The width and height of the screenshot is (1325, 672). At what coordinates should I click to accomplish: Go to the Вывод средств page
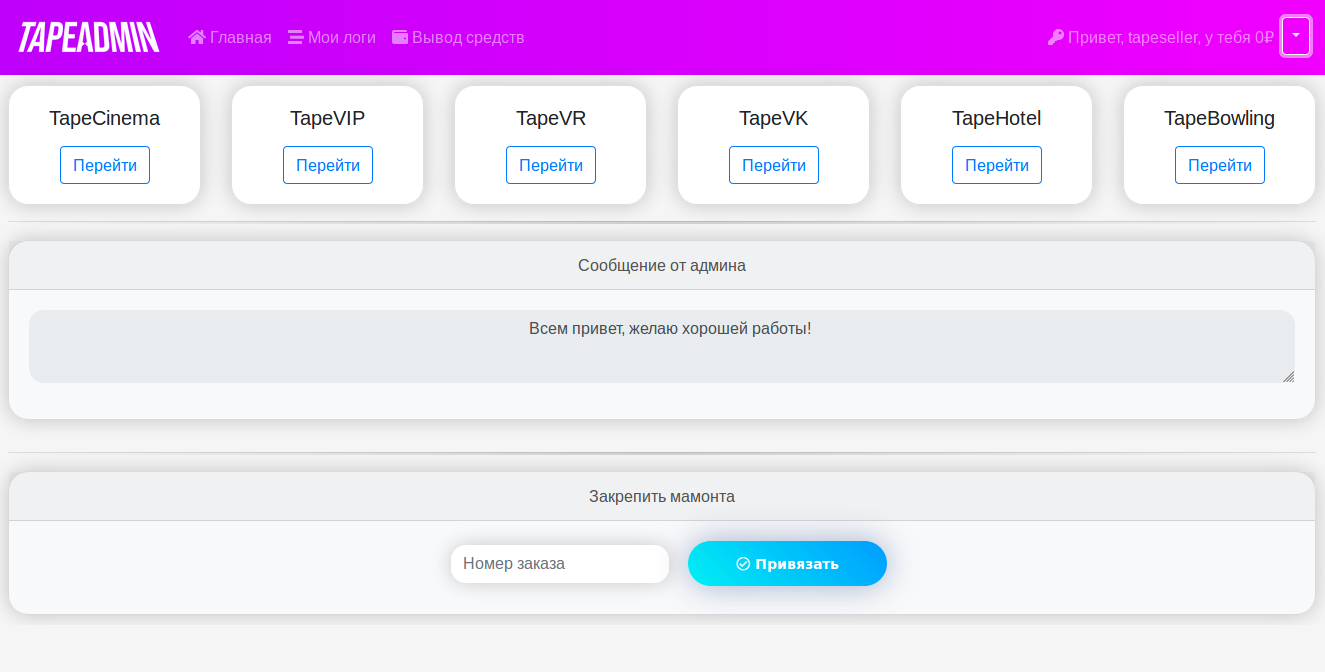pos(467,37)
